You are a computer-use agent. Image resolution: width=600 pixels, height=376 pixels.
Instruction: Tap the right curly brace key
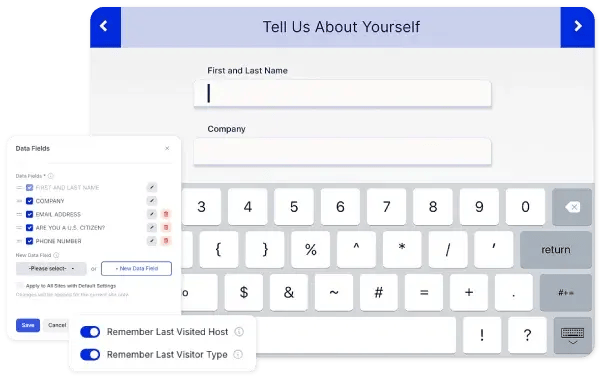[x=265, y=250]
